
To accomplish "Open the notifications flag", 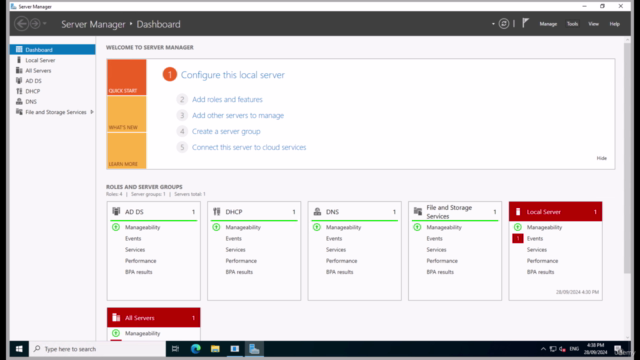I will pyautogui.click(x=525, y=23).
